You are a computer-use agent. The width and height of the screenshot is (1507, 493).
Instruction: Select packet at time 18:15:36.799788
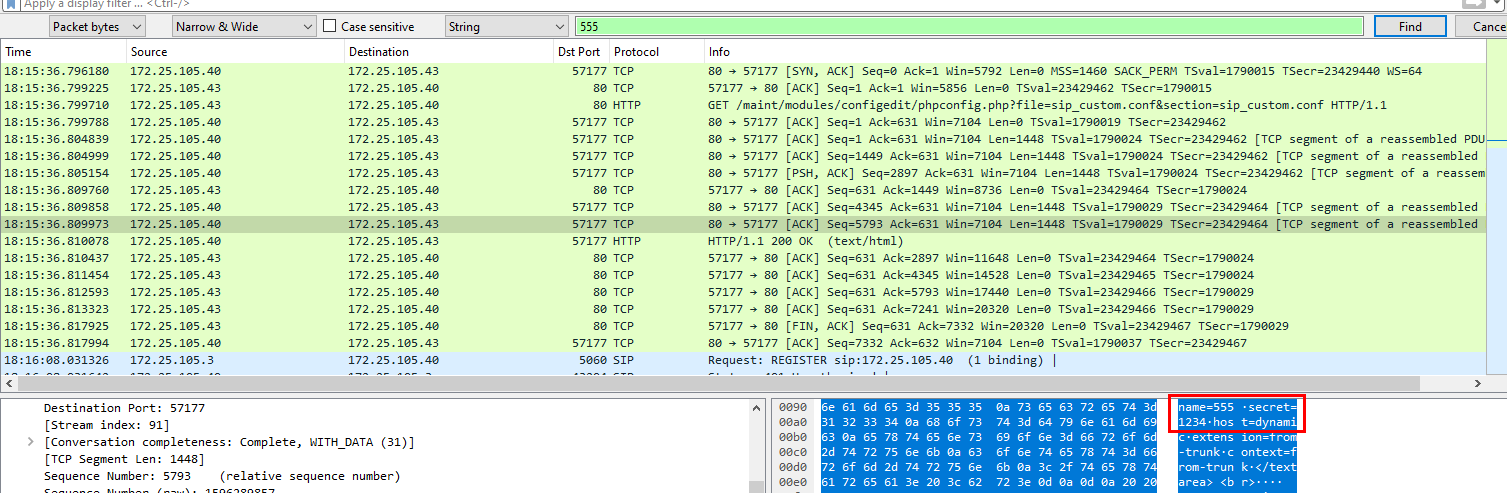(743, 122)
